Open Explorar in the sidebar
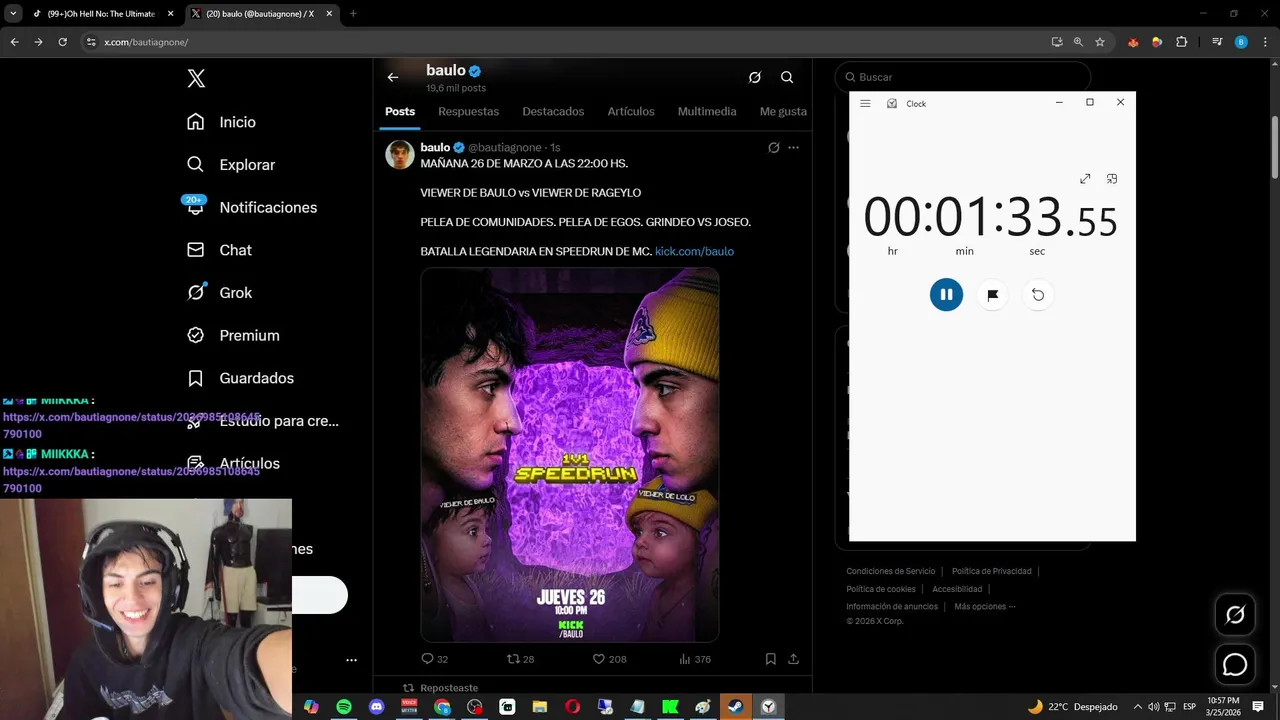 click(230, 165)
